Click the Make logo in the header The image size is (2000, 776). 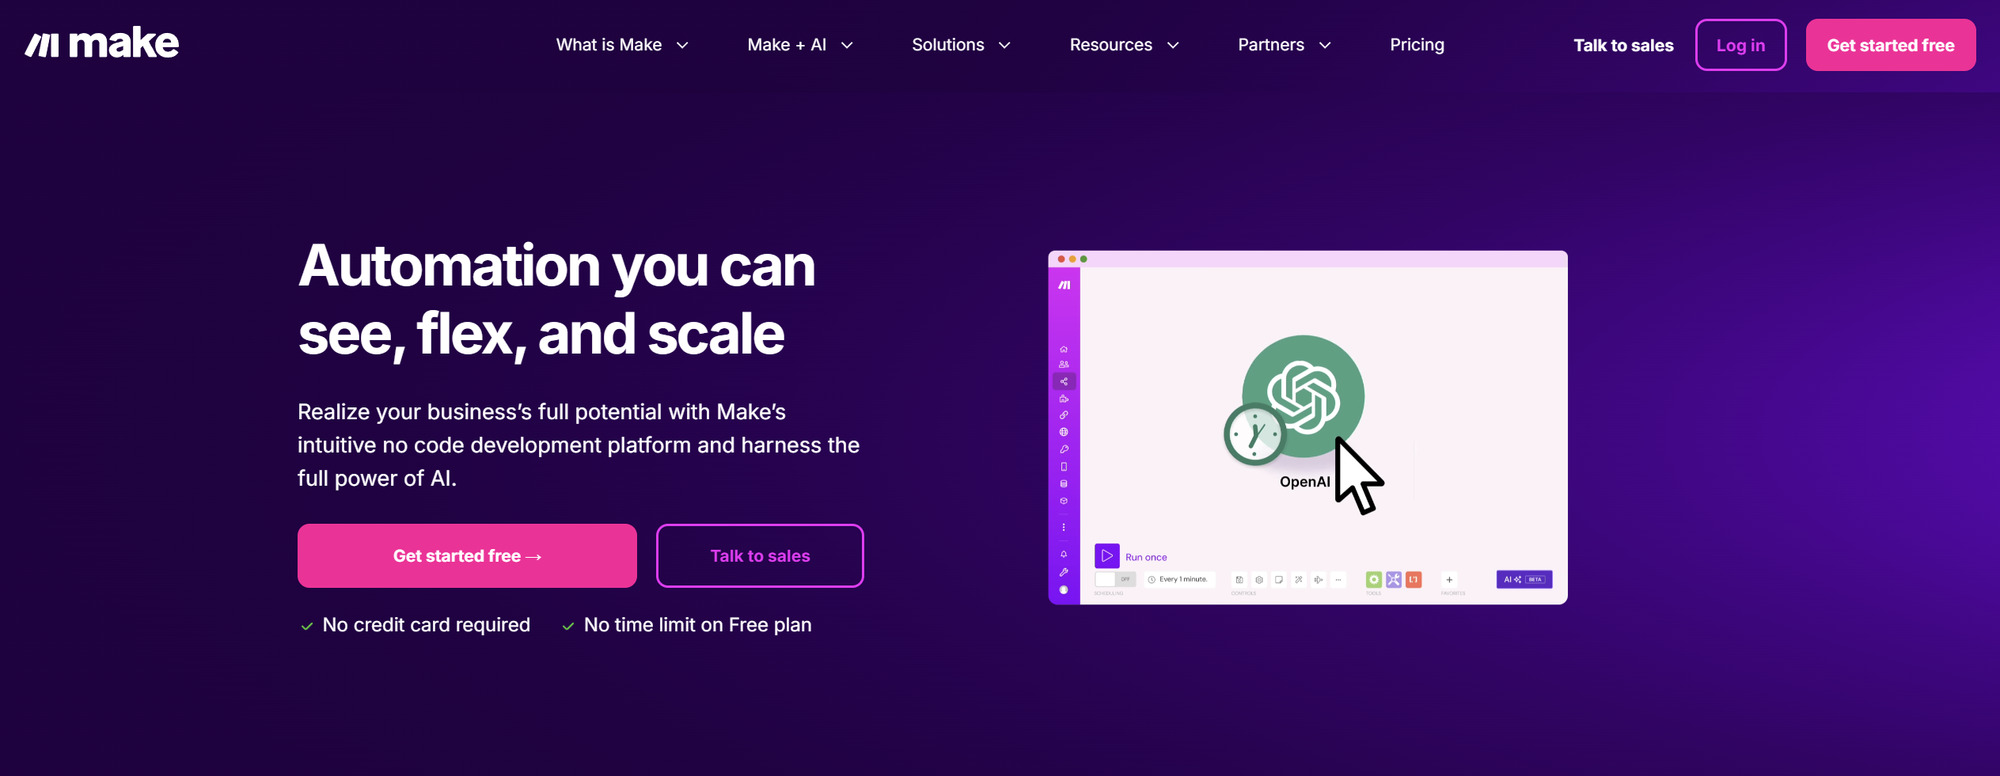tap(102, 44)
